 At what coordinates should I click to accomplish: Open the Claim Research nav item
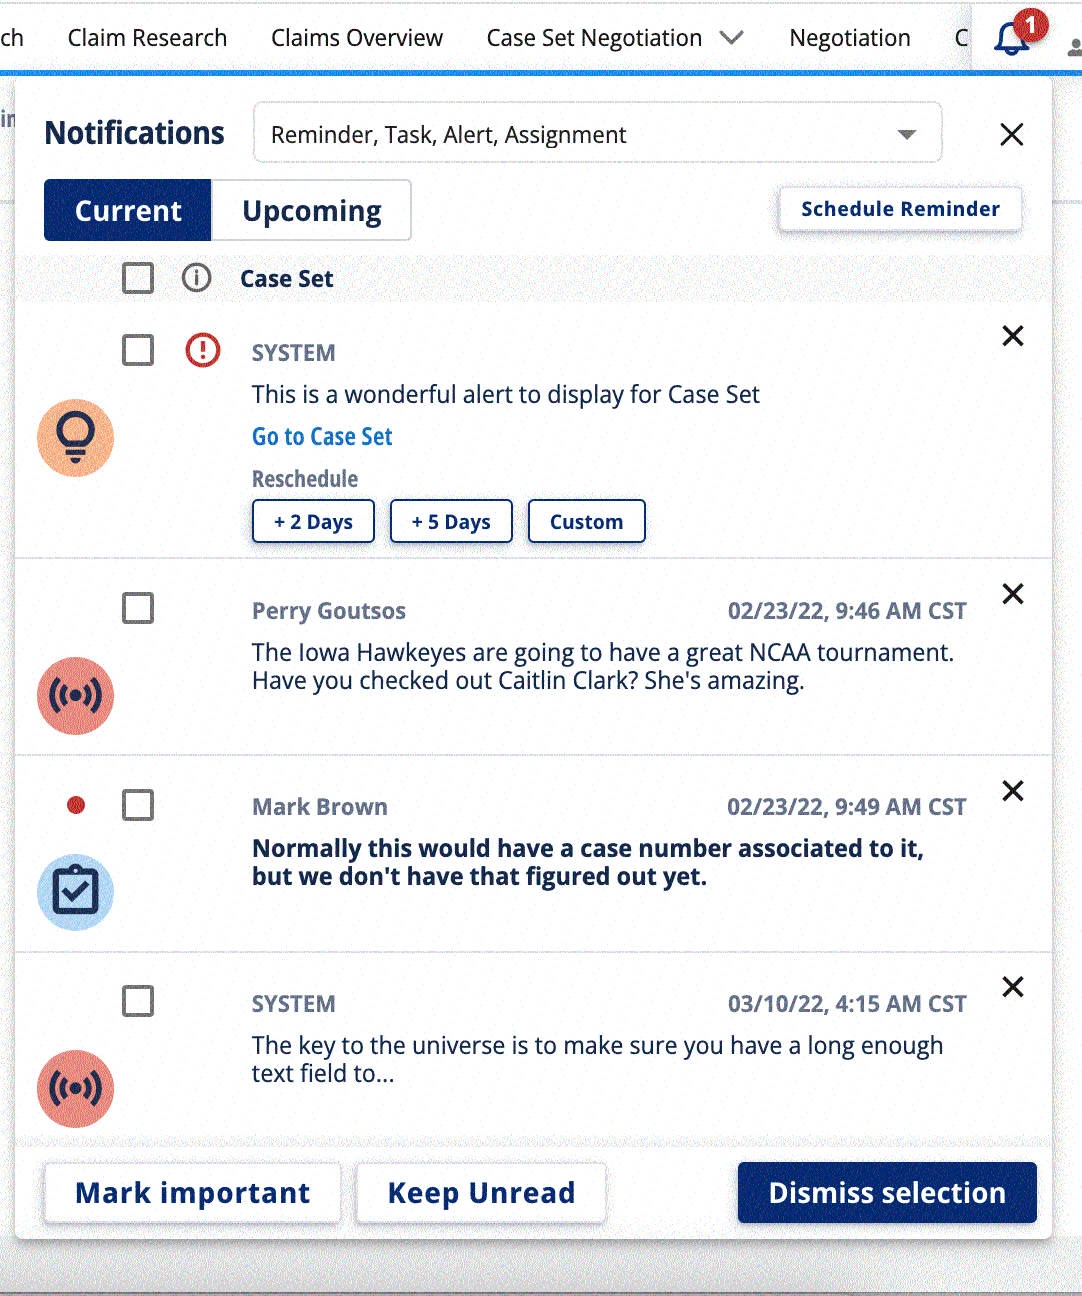coord(147,38)
